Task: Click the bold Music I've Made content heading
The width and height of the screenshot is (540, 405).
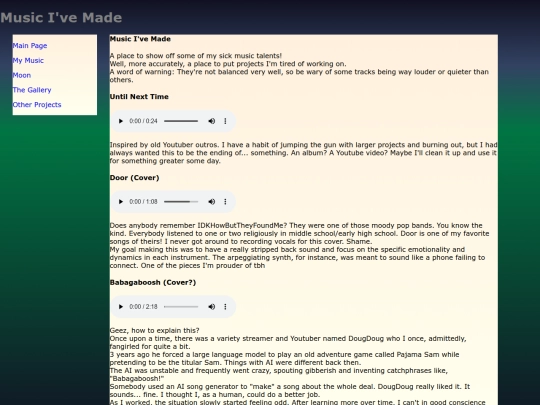Action: [140, 39]
